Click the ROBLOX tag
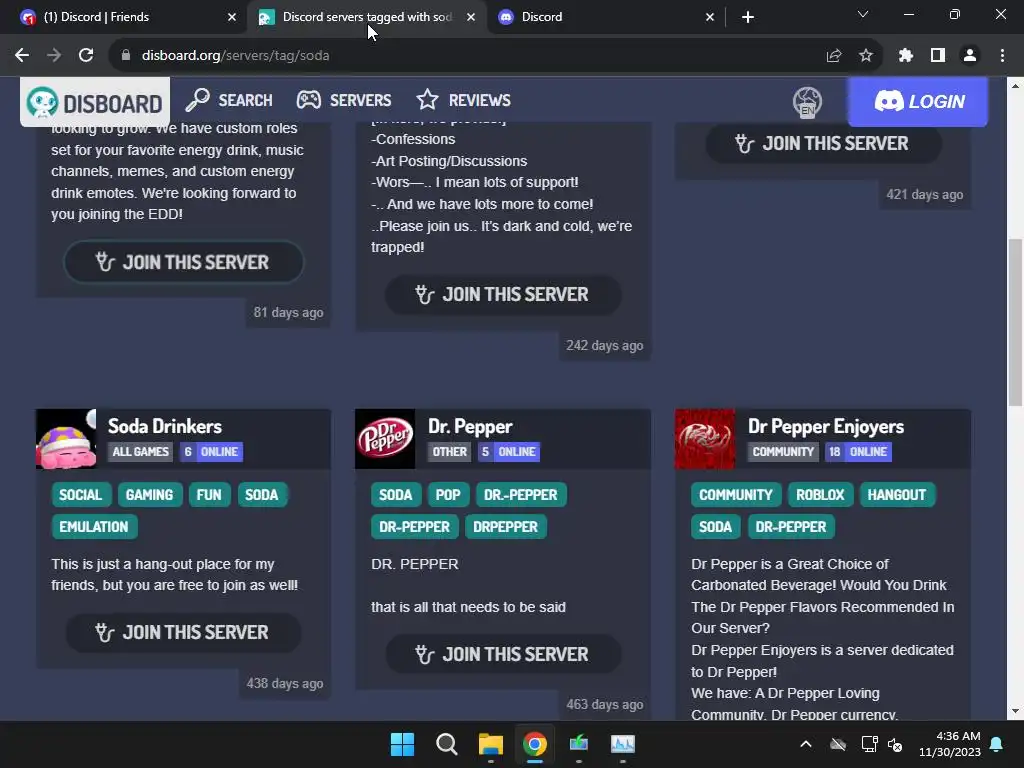The height and width of the screenshot is (768, 1024). (x=820, y=495)
